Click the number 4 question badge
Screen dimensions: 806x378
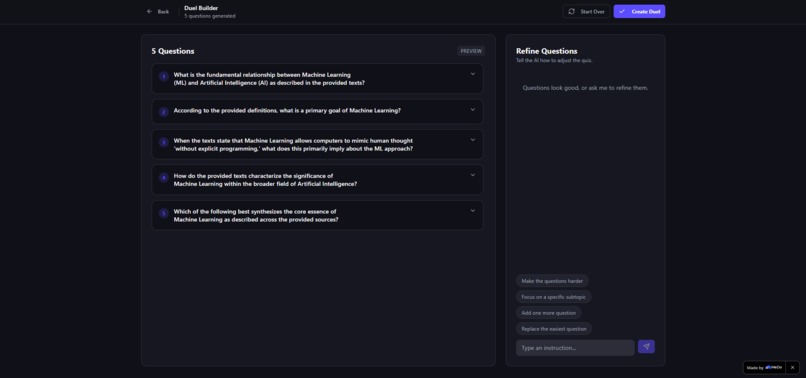pos(163,177)
